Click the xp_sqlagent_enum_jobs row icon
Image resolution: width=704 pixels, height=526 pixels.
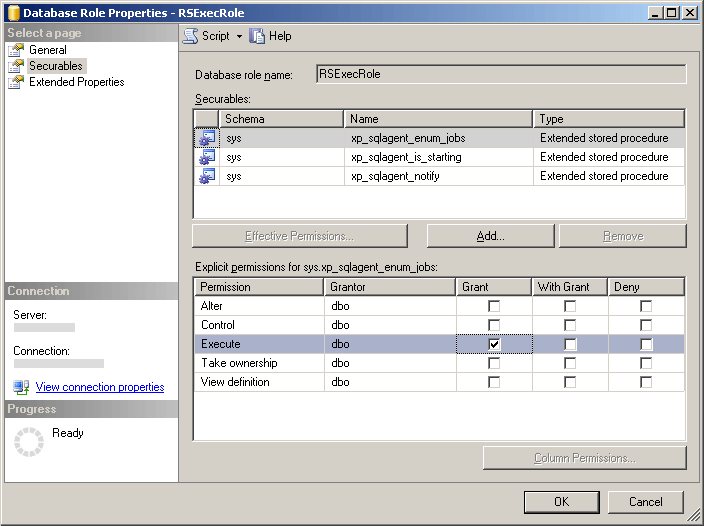[x=207, y=138]
